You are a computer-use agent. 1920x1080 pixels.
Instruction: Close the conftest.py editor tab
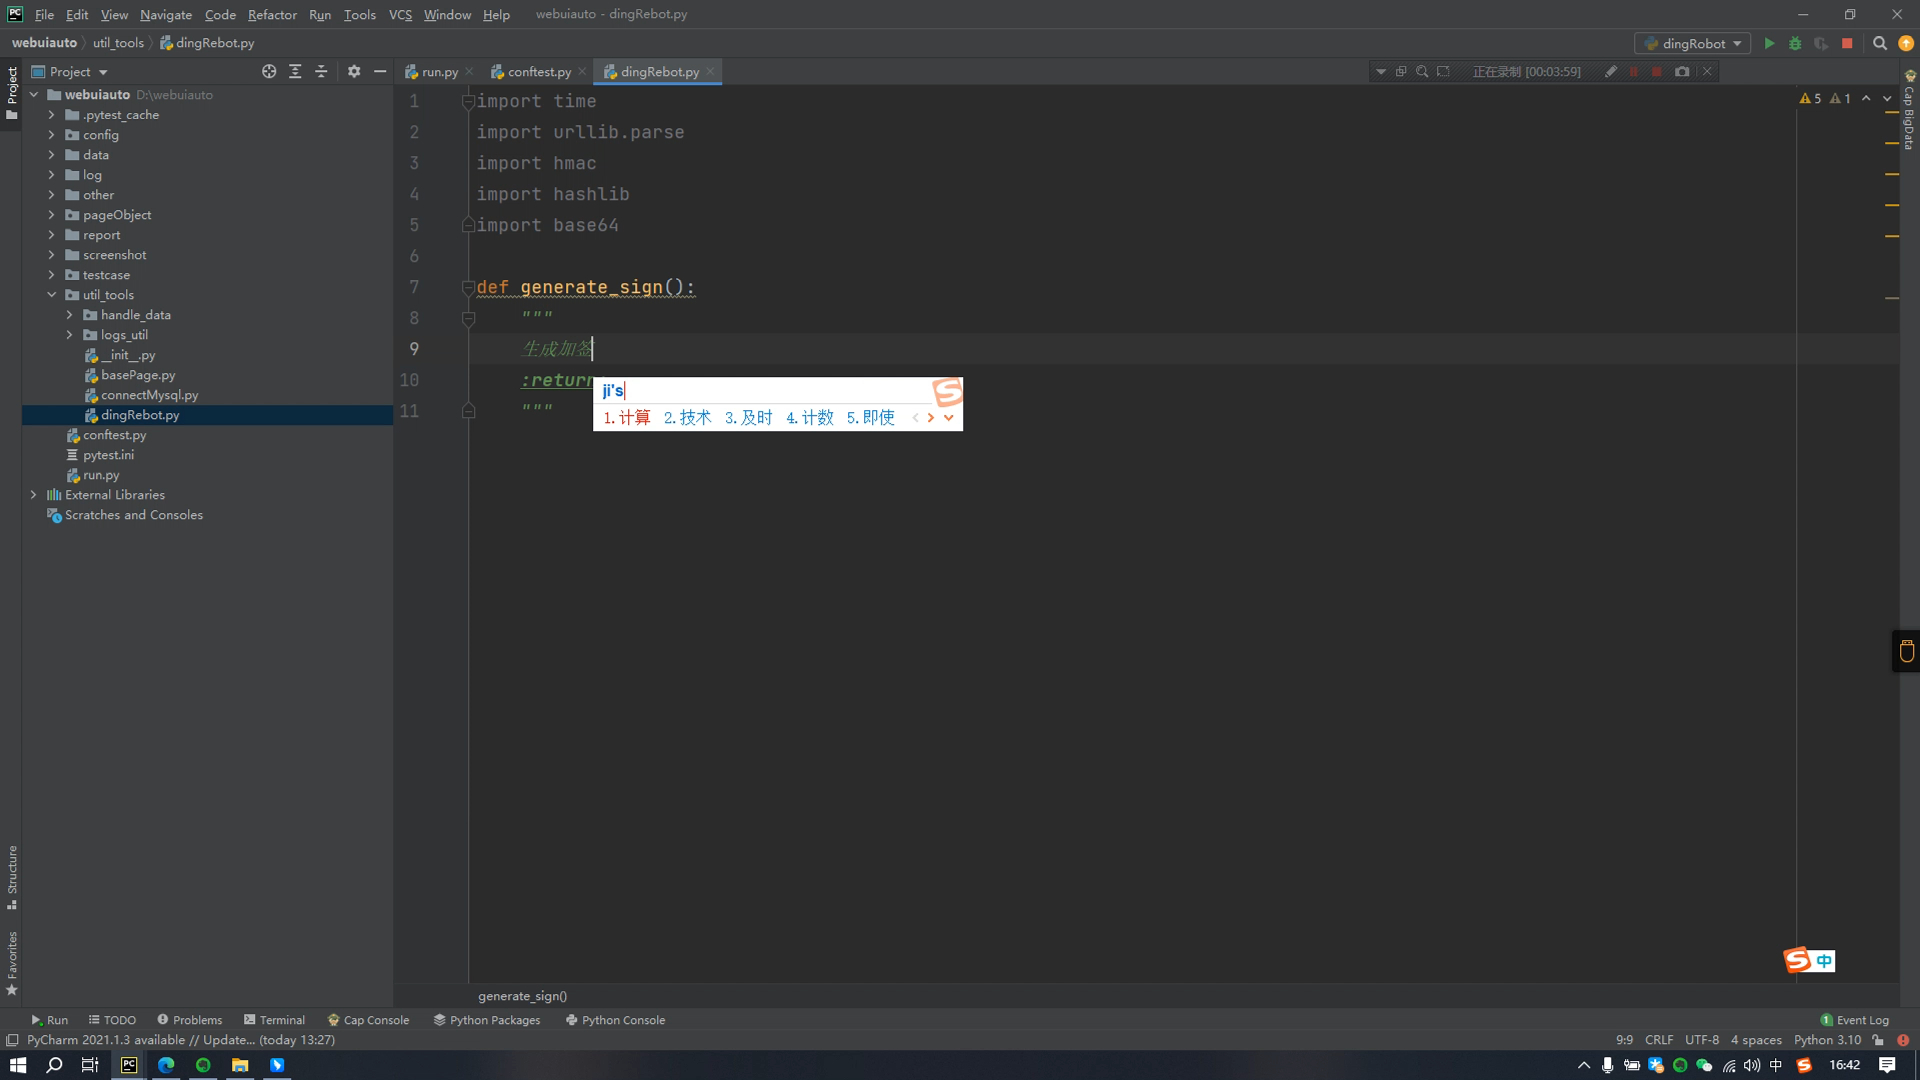click(x=582, y=72)
